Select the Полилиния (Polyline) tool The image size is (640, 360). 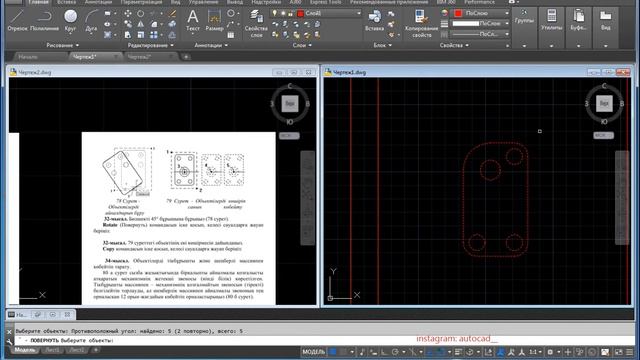pos(44,20)
